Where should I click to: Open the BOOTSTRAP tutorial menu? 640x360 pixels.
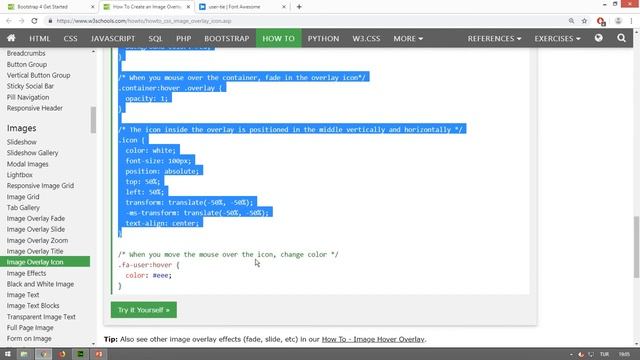click(227, 38)
